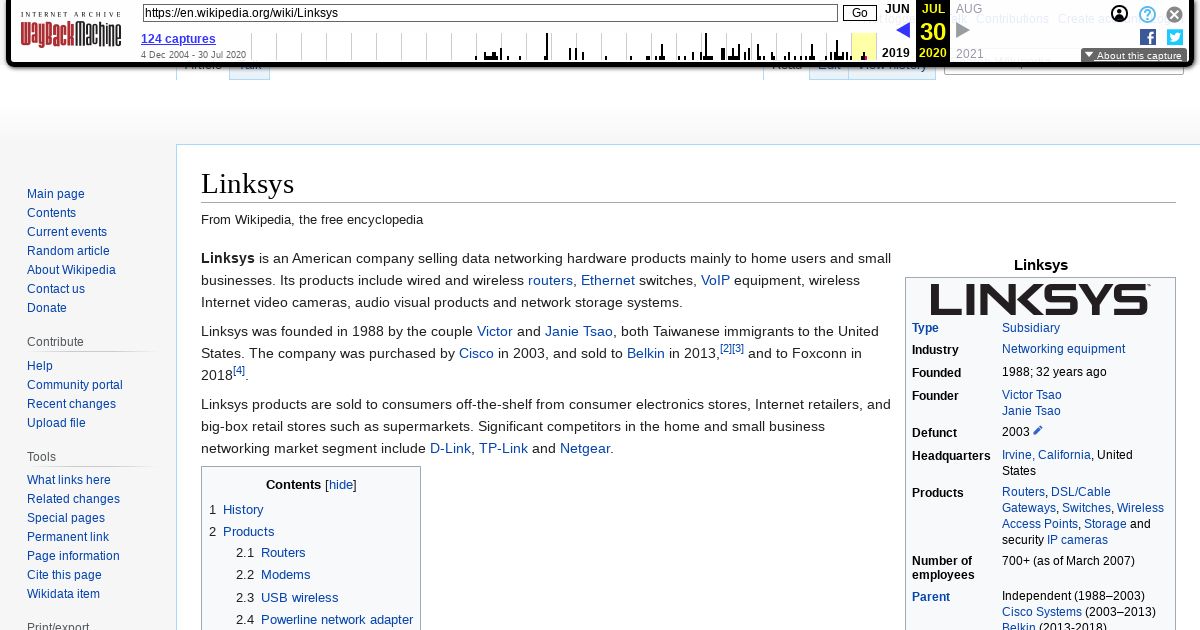Viewport: 1200px width, 630px height.
Task: Open the Victor link in founding paragraph
Action: [495, 331]
